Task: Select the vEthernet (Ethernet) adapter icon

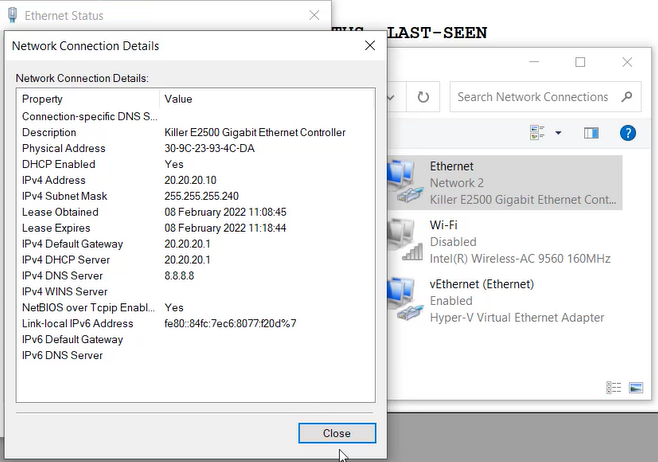Action: pyautogui.click(x=405, y=299)
